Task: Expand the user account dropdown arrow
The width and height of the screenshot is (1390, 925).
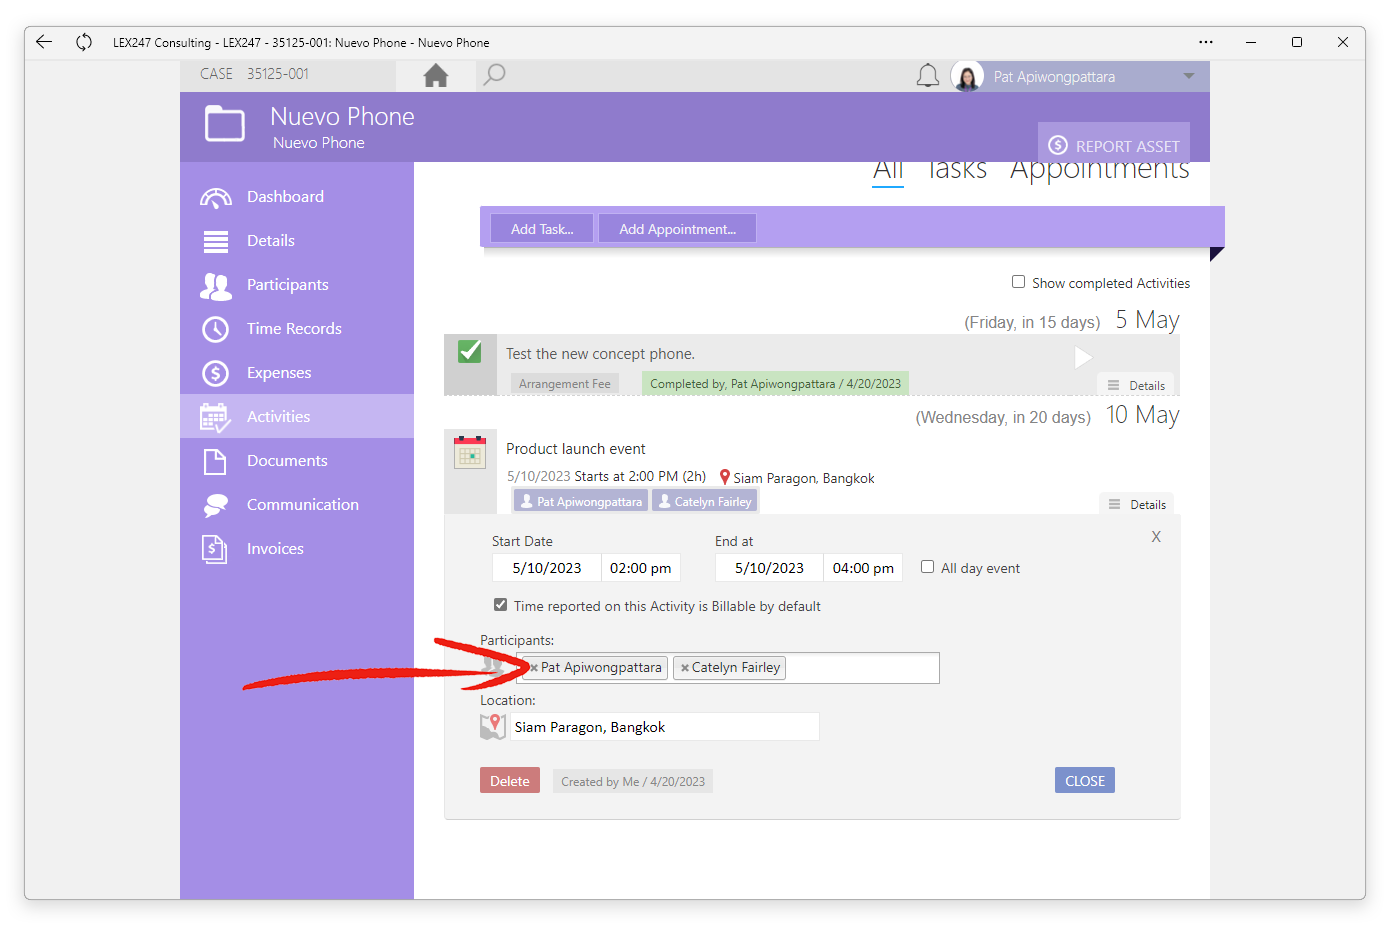Action: point(1189,76)
